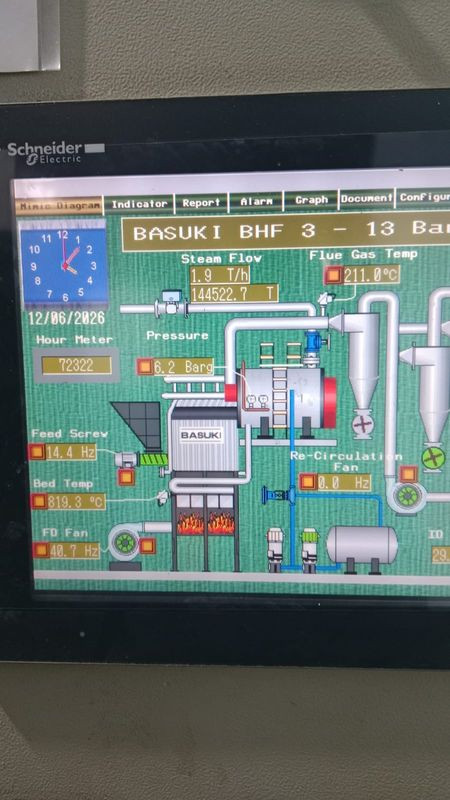The image size is (450, 800).
Task: Click the orange indicator beside Flue Gas Temp
Action: (x=333, y=276)
